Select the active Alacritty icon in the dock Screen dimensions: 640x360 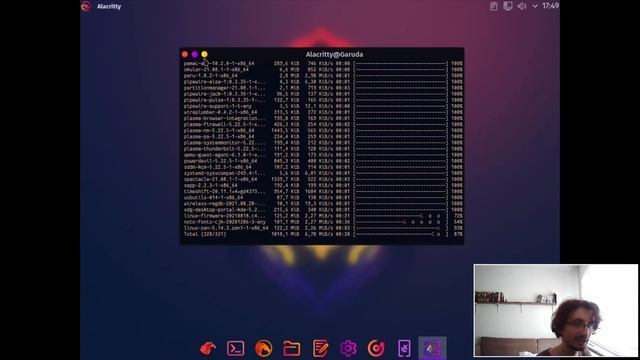click(432, 348)
